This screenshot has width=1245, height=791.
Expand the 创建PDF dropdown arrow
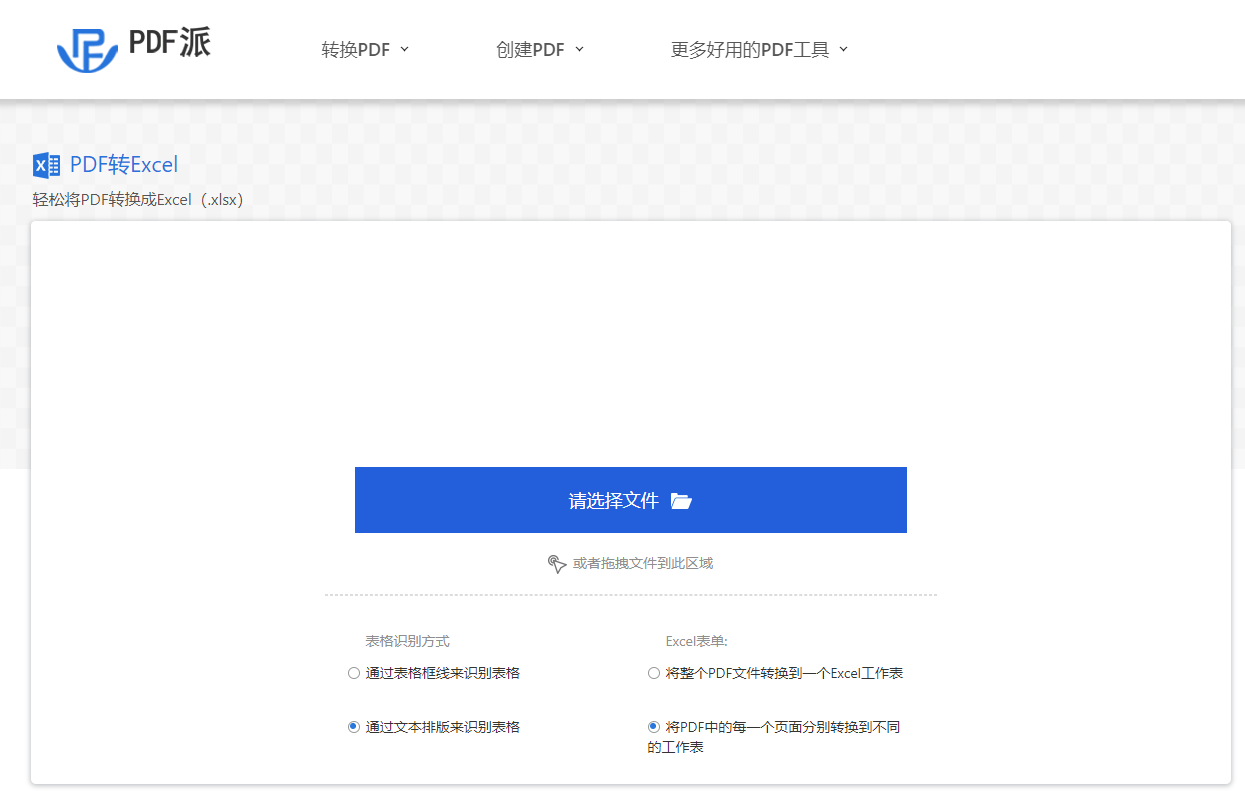580,49
